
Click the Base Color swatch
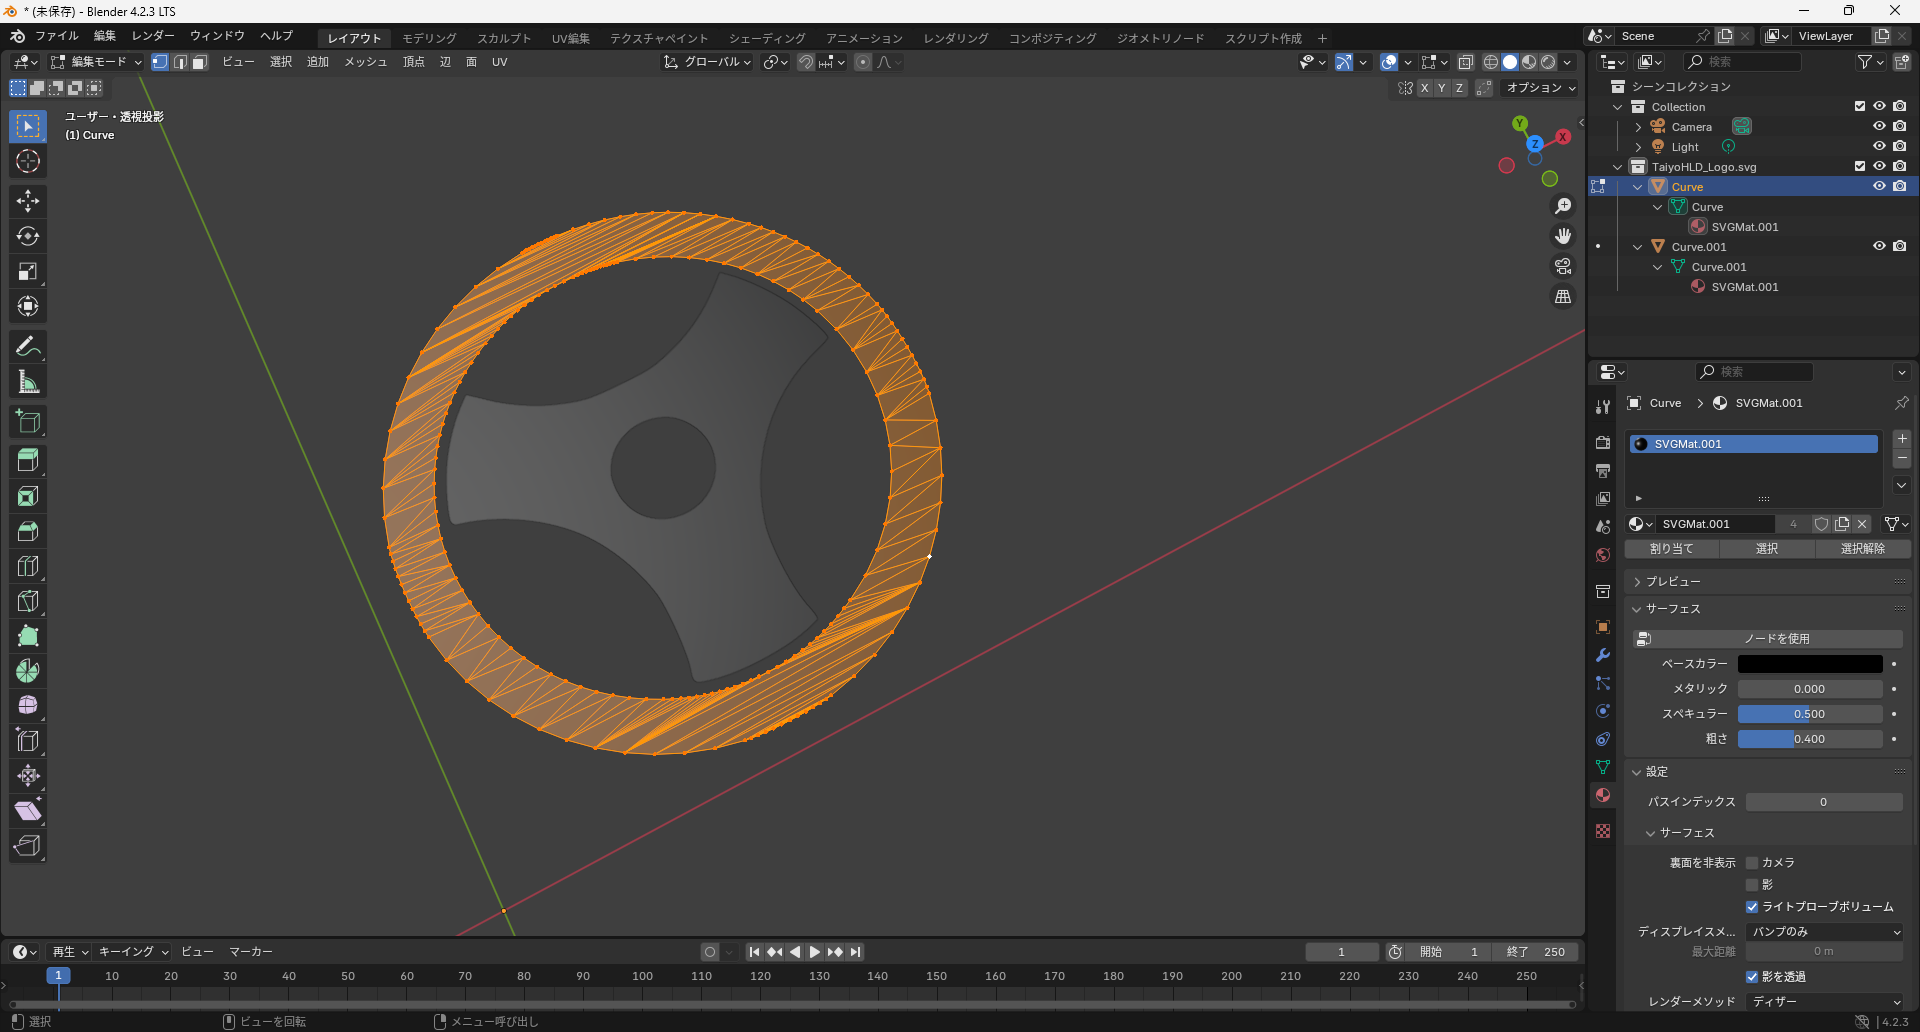(x=1809, y=664)
